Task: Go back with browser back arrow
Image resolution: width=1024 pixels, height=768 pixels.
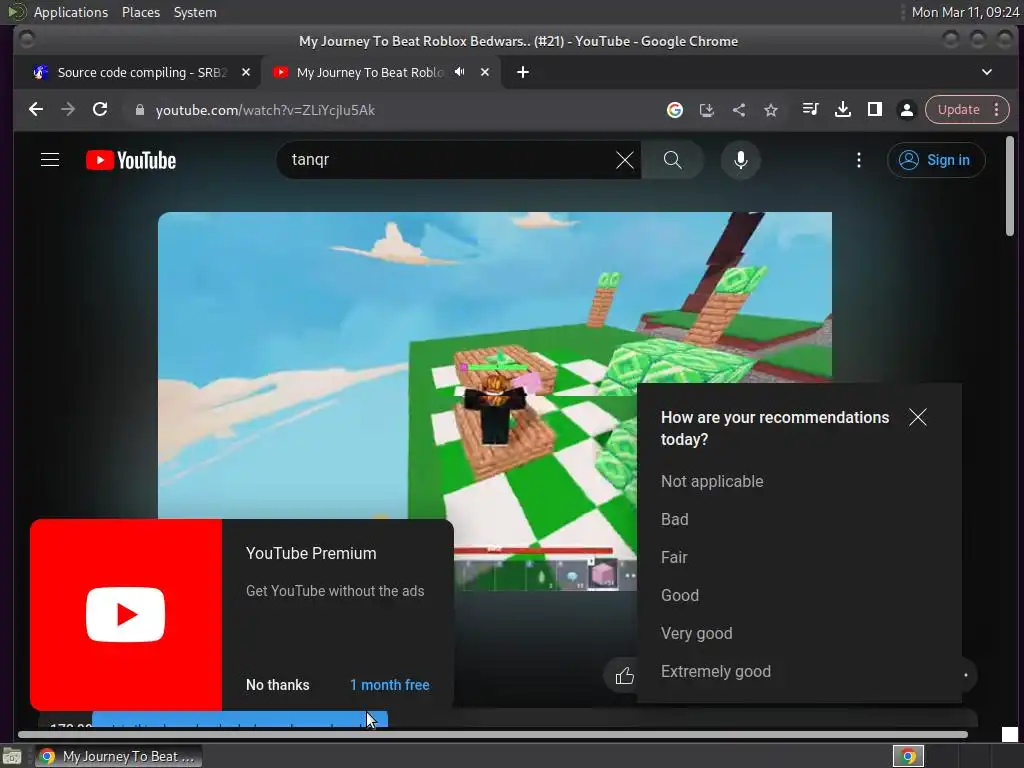Action: coord(36,110)
